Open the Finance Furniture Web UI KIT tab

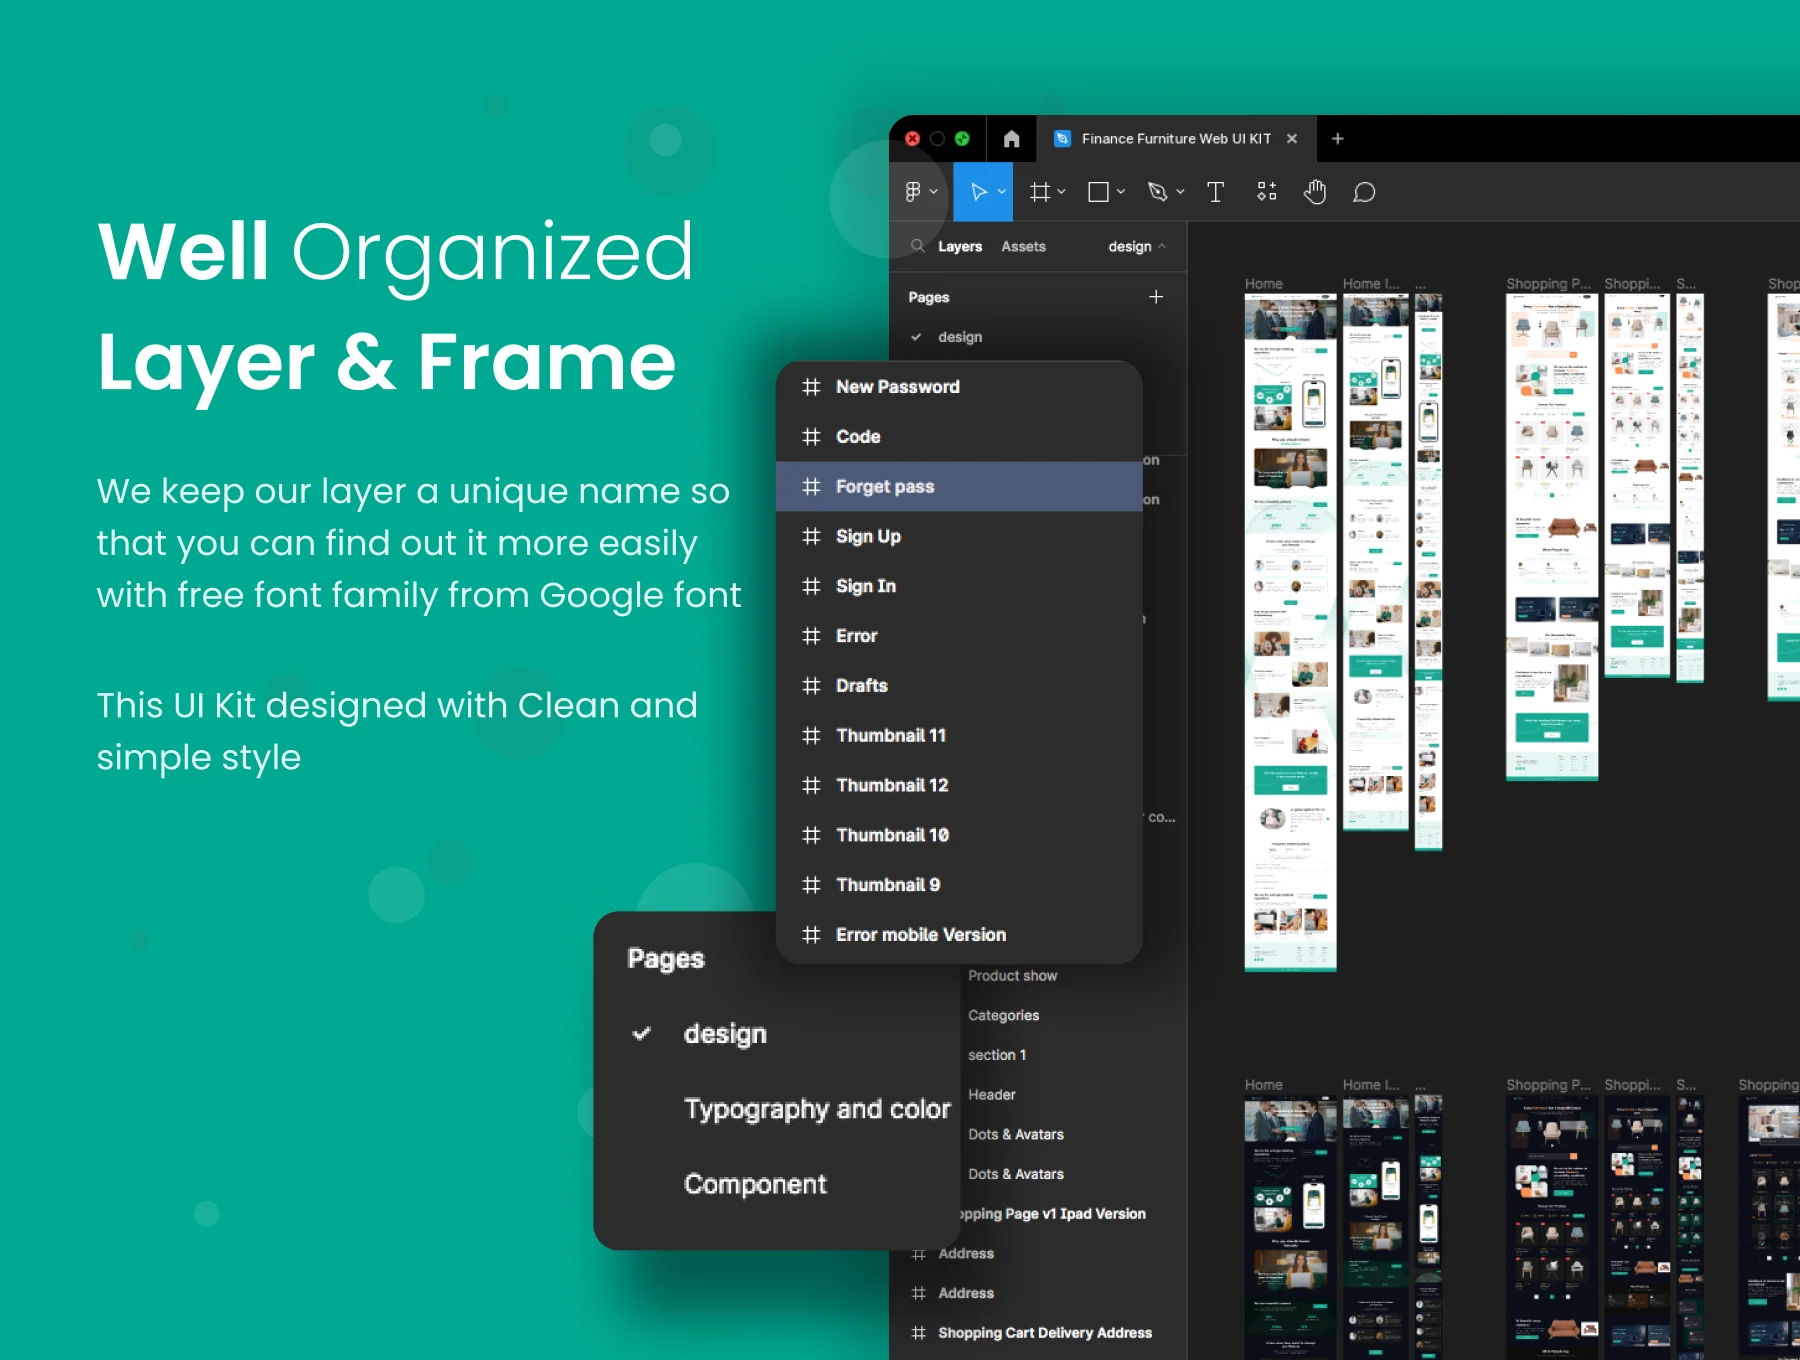(1175, 139)
